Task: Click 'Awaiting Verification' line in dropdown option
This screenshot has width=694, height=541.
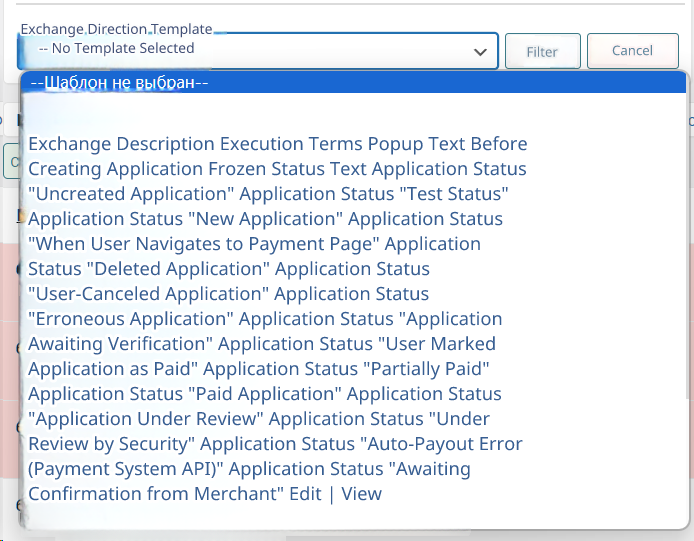Action: click(120, 344)
